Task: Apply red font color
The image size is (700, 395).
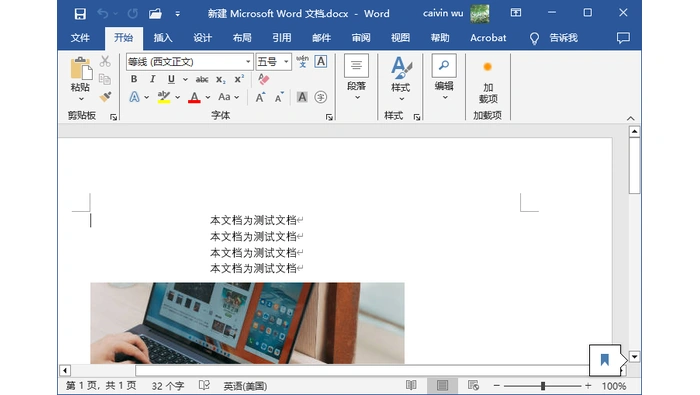Action: (194, 97)
